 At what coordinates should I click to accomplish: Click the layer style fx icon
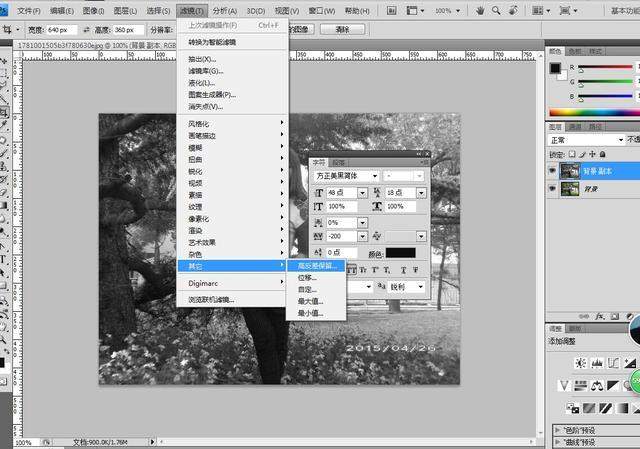[600, 316]
